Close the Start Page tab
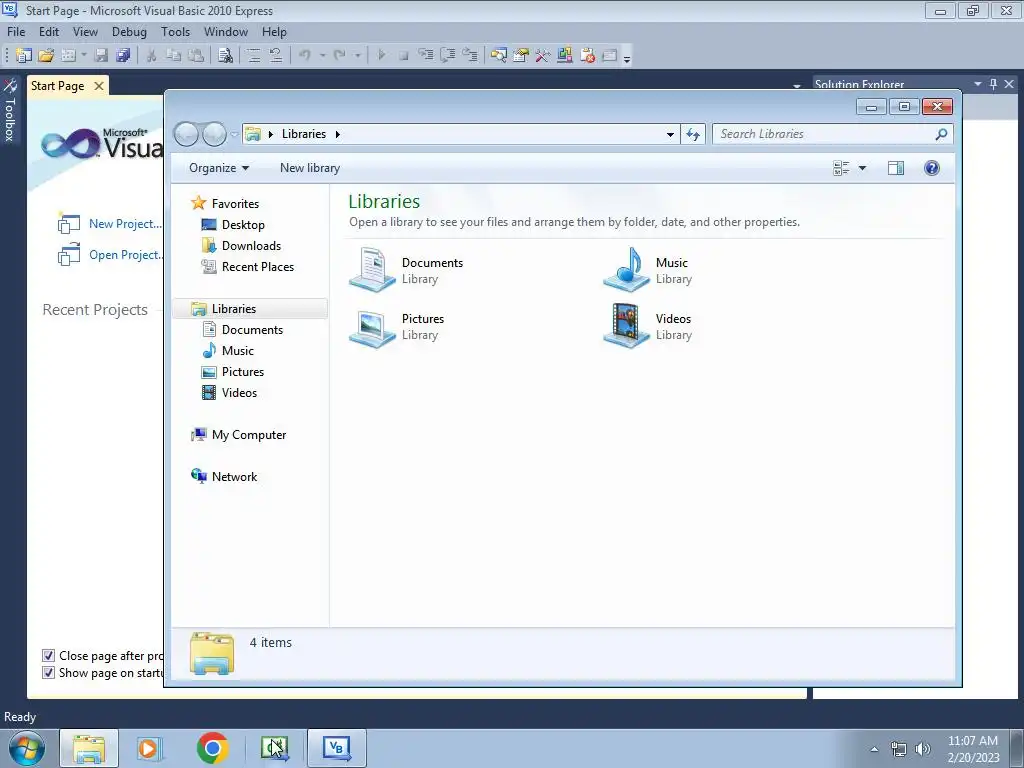This screenshot has height=768, width=1024. click(99, 86)
